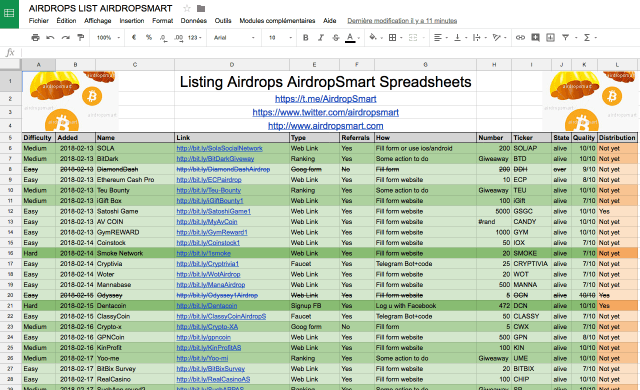Open the SolaSocialNetwork bit.ly link

pos(220,148)
